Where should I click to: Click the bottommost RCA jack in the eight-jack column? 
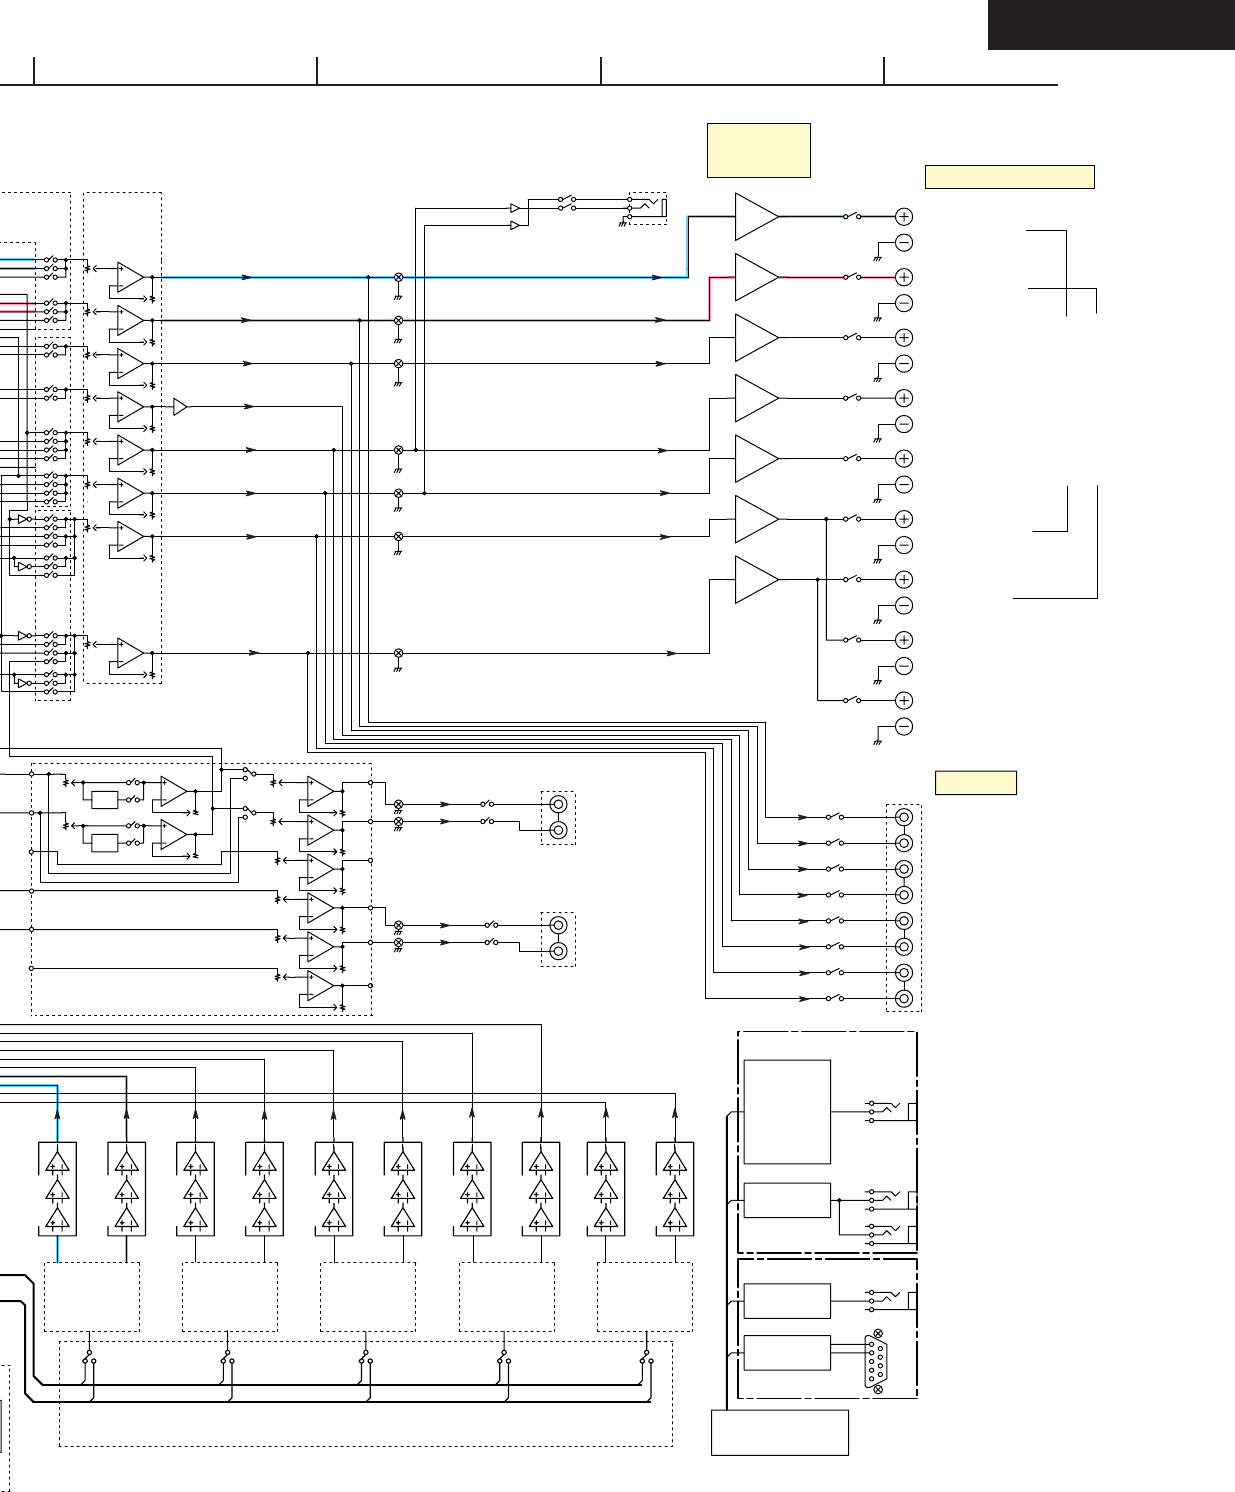point(903,998)
